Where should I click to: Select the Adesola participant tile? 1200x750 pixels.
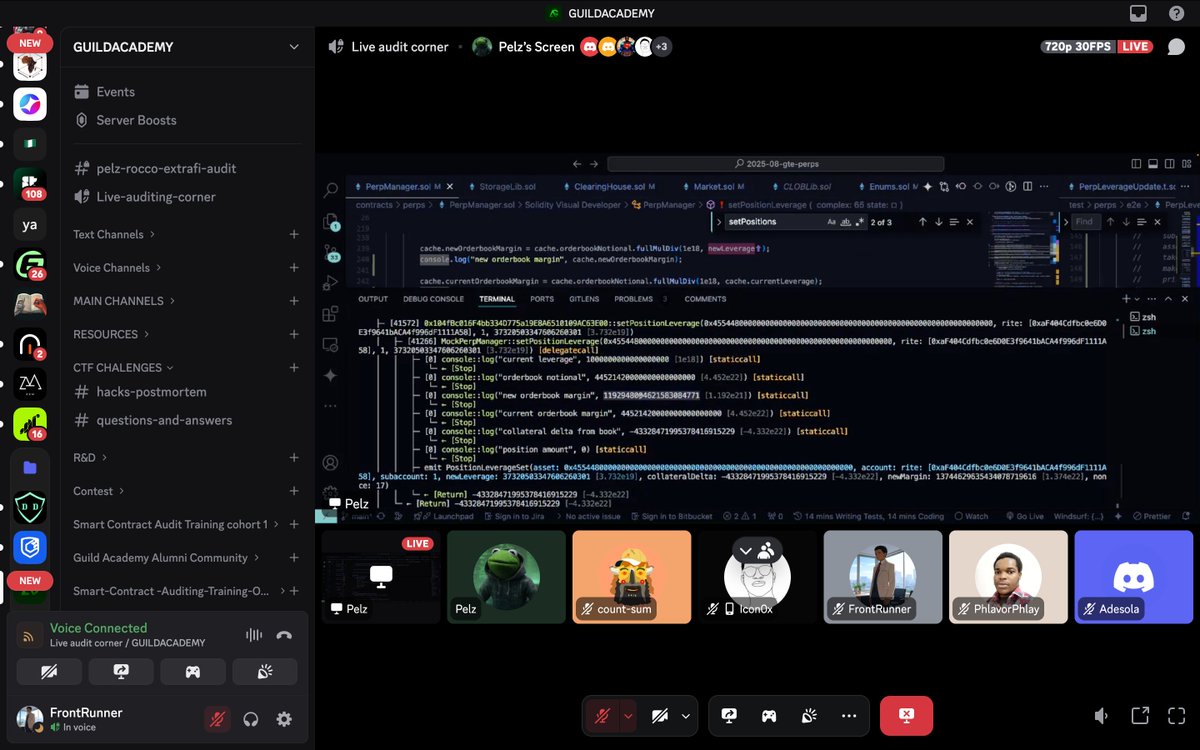pyautogui.click(x=1134, y=577)
